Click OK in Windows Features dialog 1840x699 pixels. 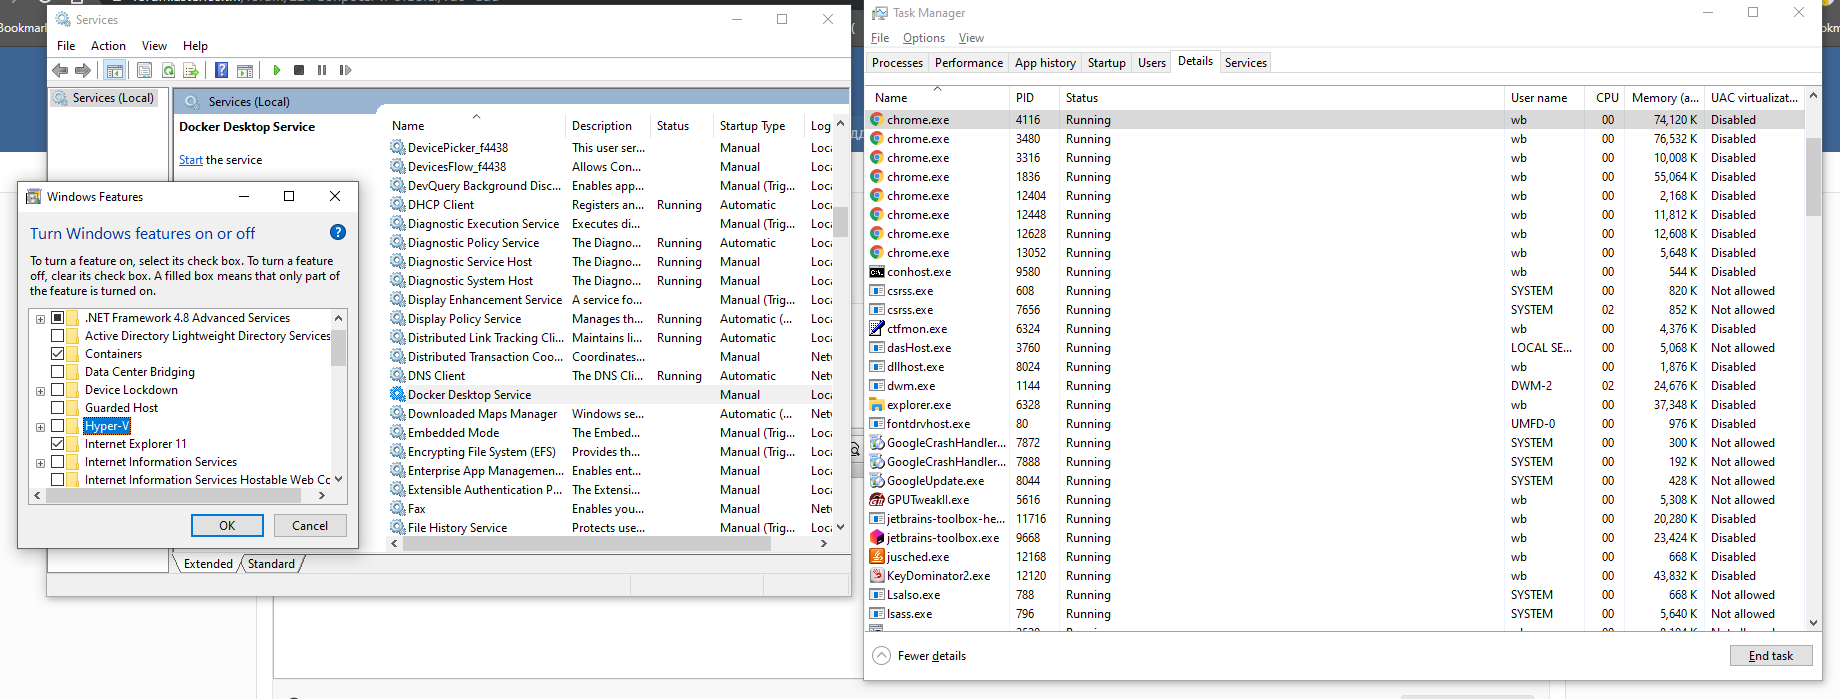(x=227, y=525)
